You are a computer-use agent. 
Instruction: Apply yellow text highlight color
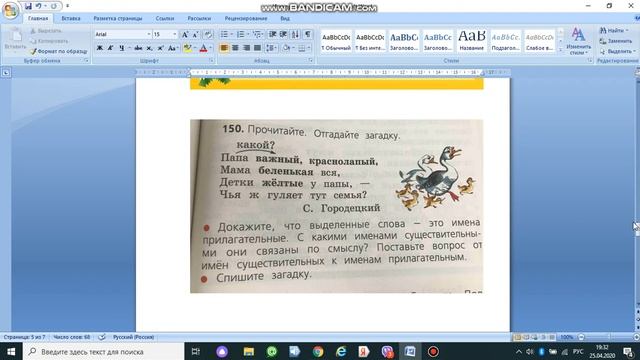[x=187, y=48]
